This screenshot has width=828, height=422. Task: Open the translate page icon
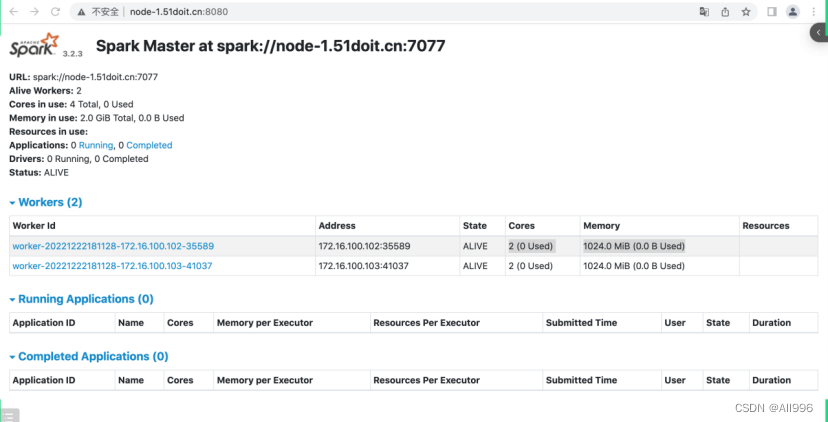click(x=704, y=12)
